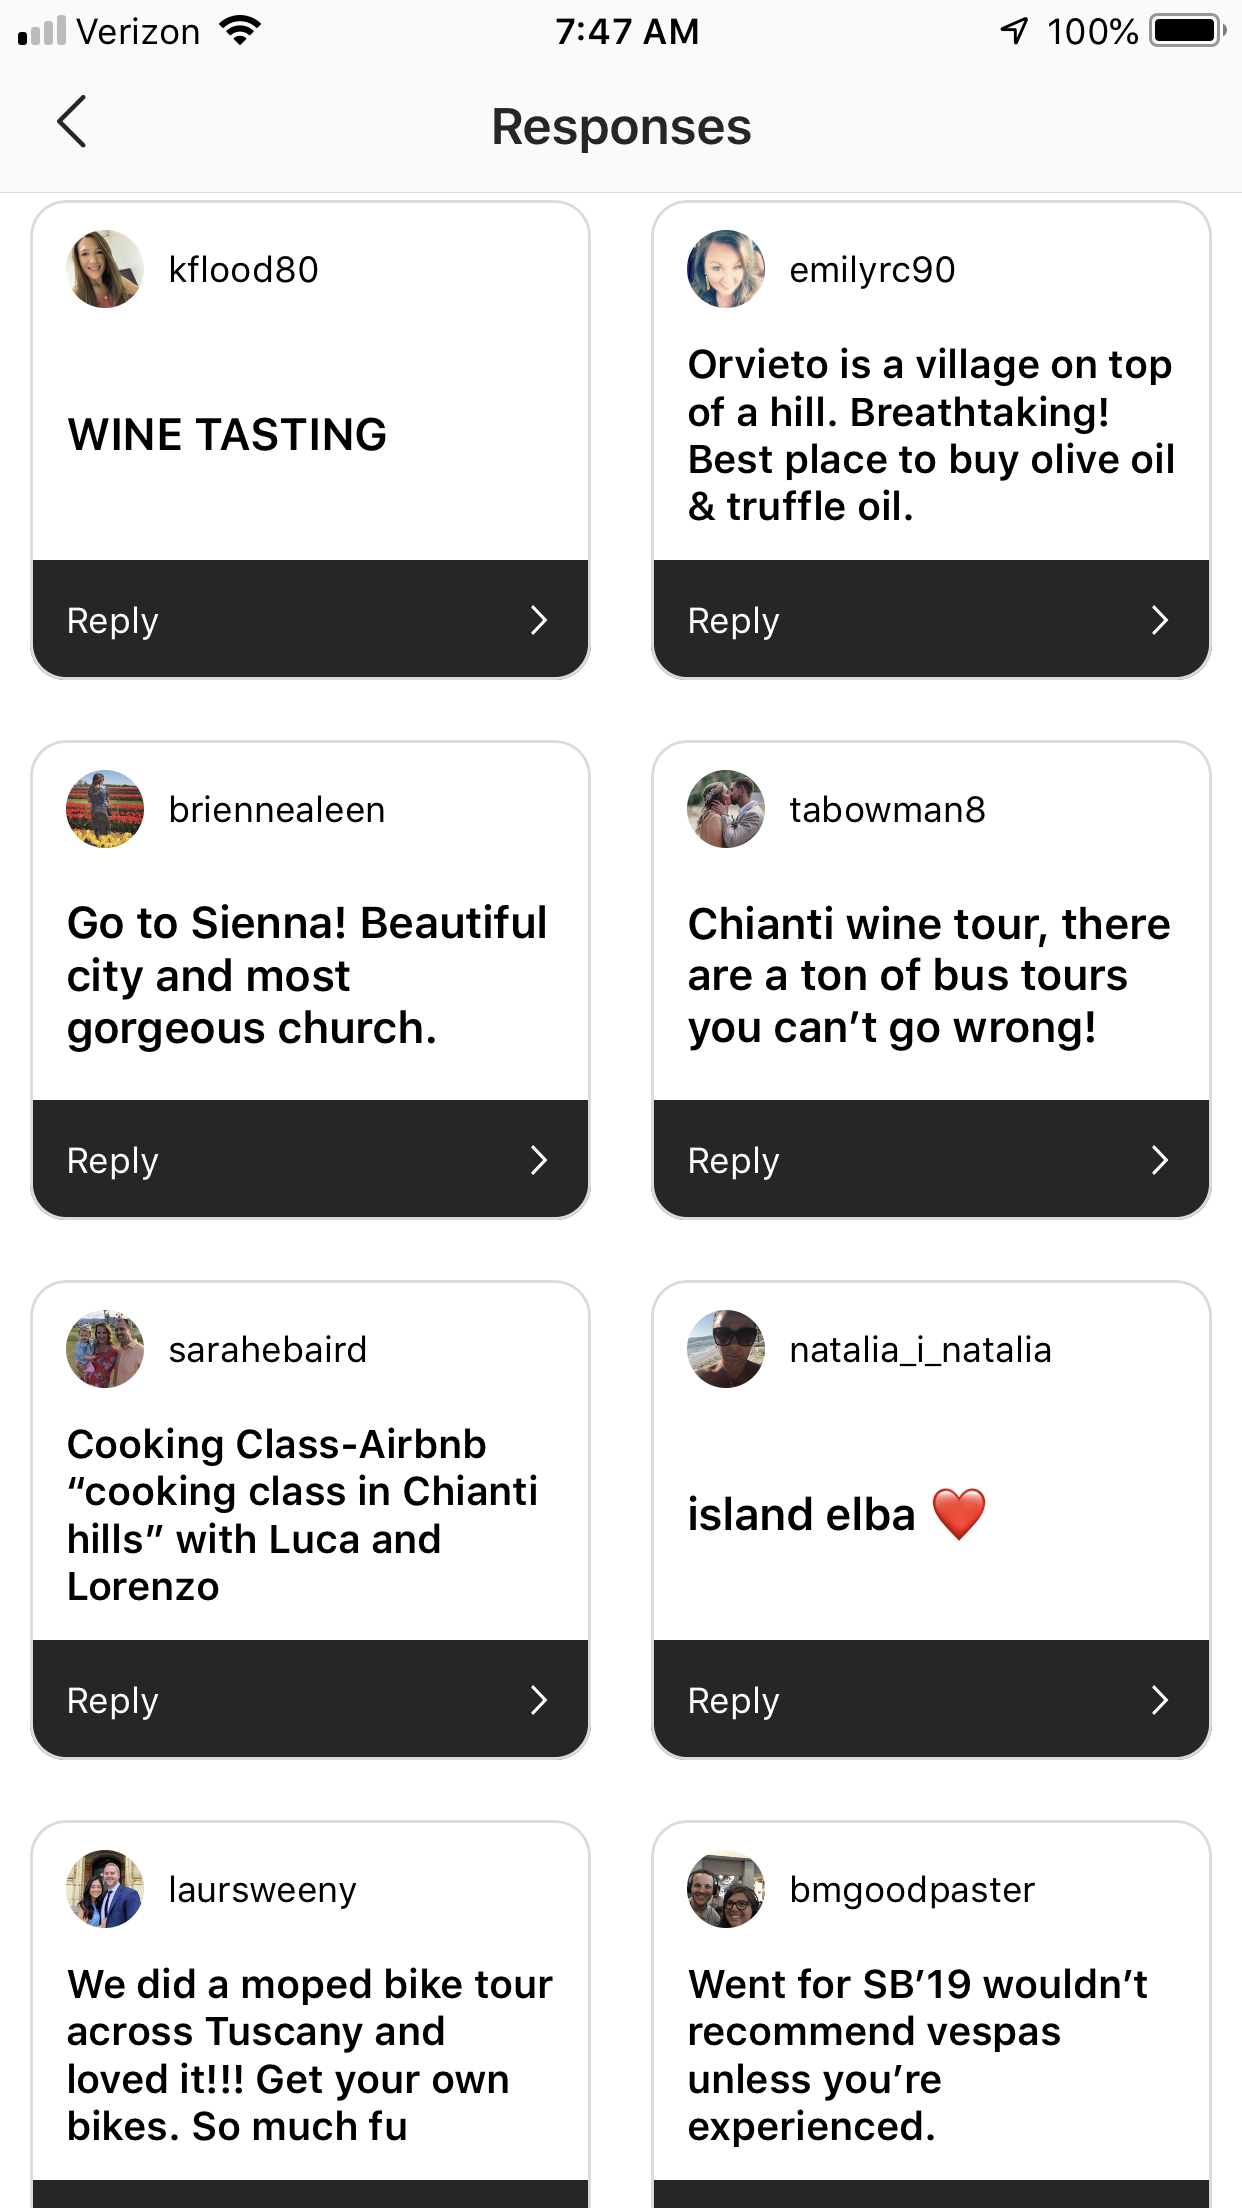Open reply chevron for island elba response
1242x2208 pixels.
click(x=1160, y=1700)
